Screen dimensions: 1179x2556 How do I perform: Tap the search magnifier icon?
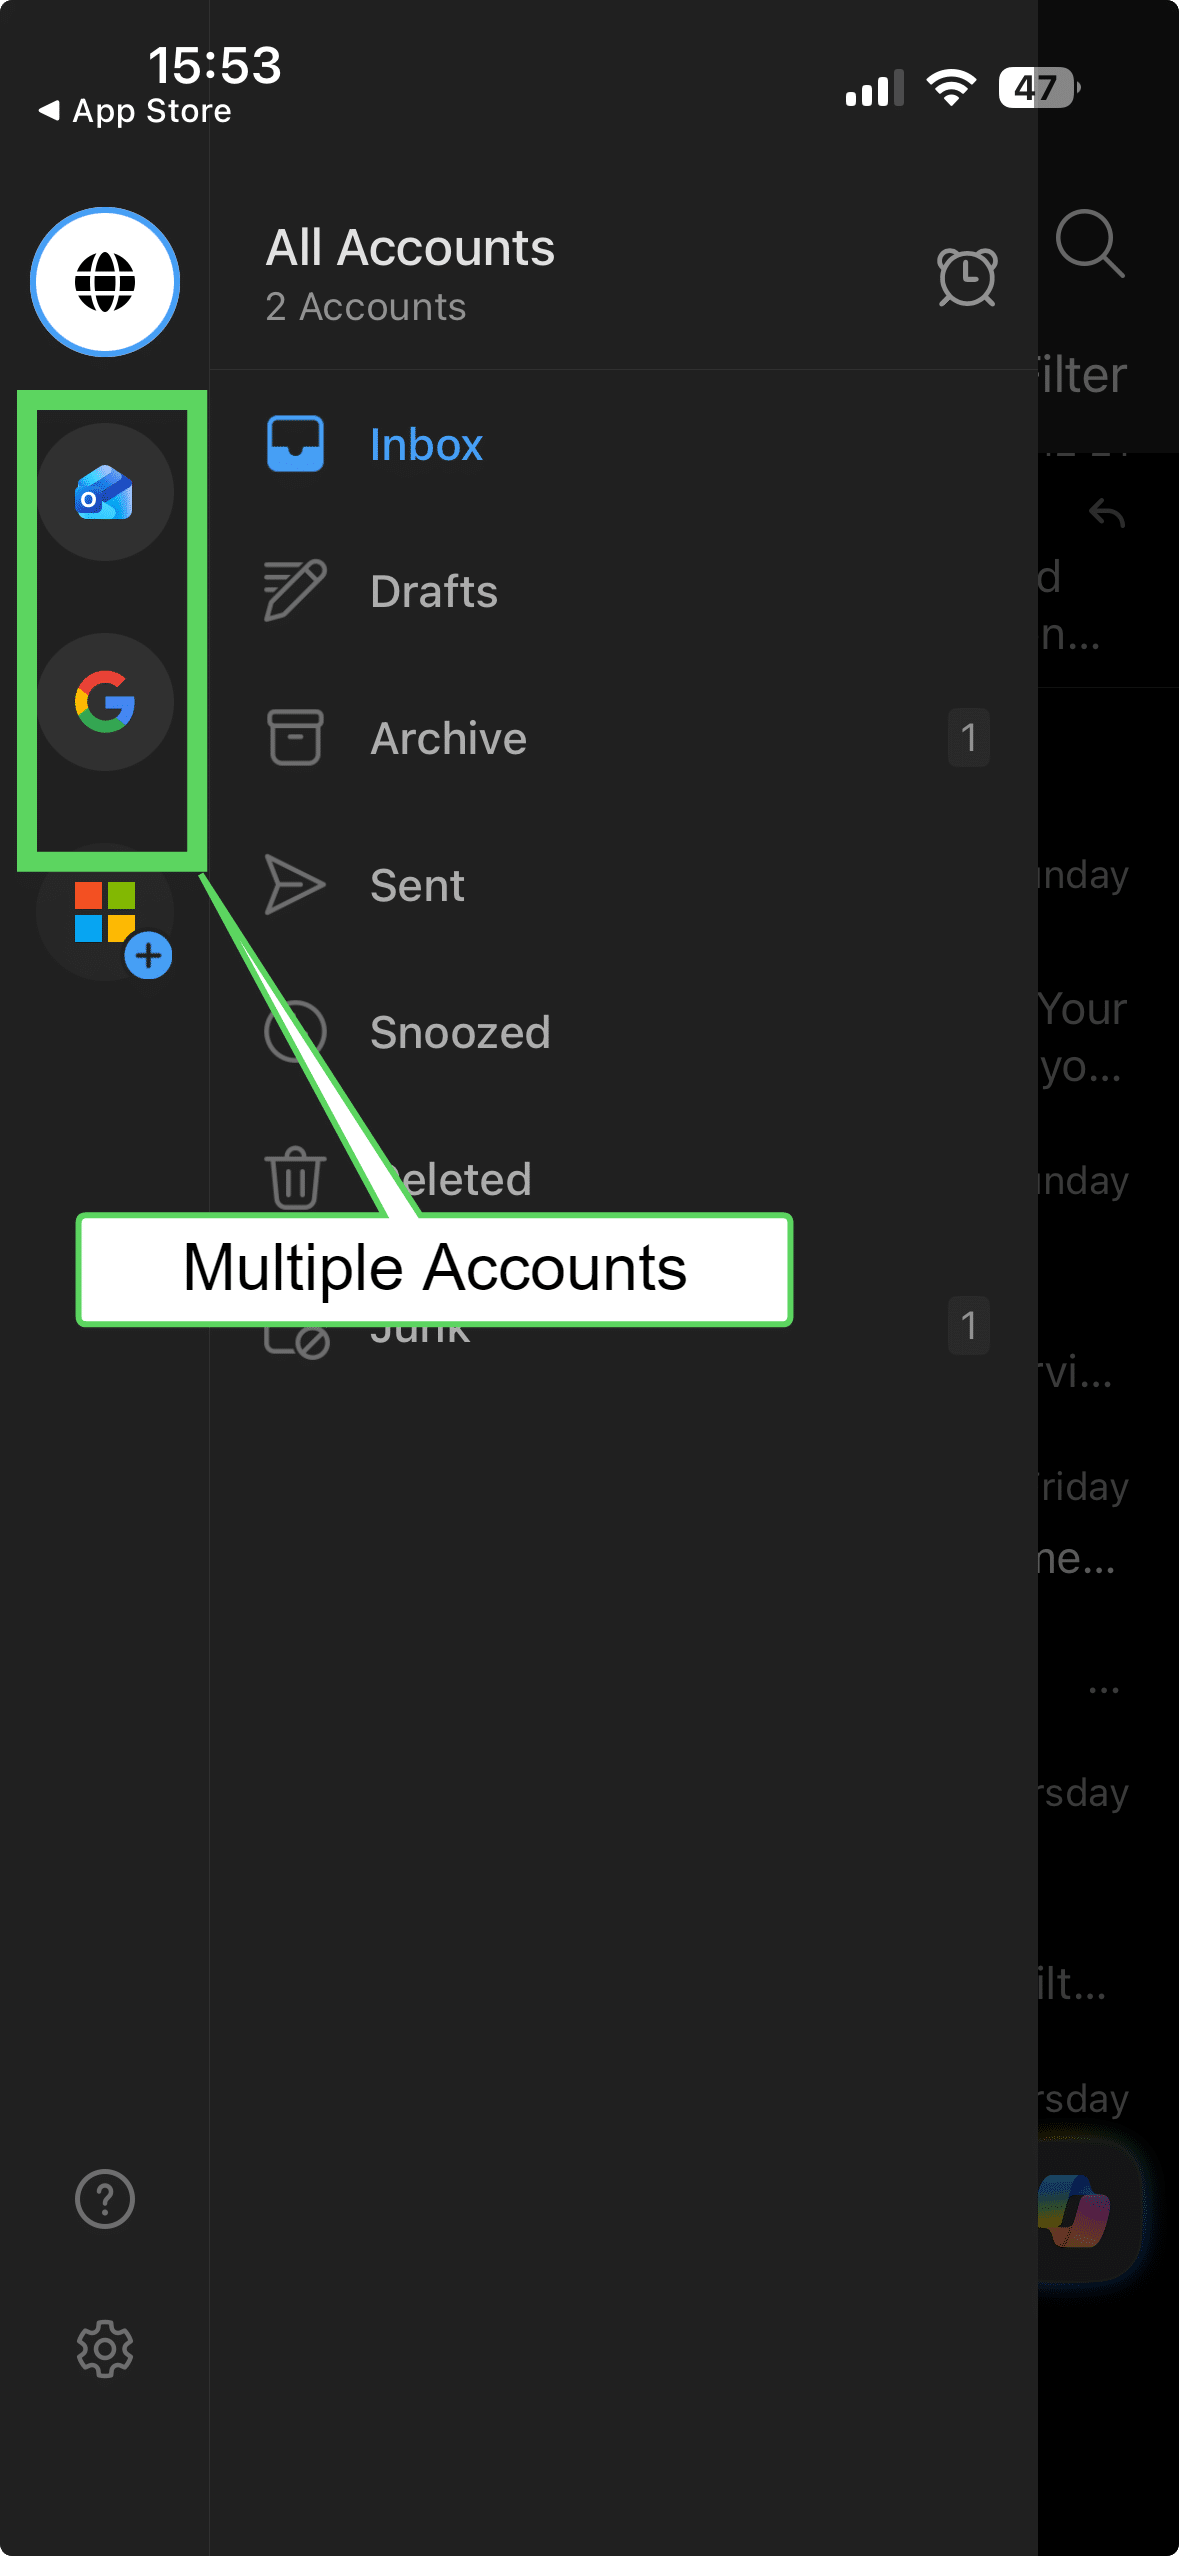(1089, 243)
